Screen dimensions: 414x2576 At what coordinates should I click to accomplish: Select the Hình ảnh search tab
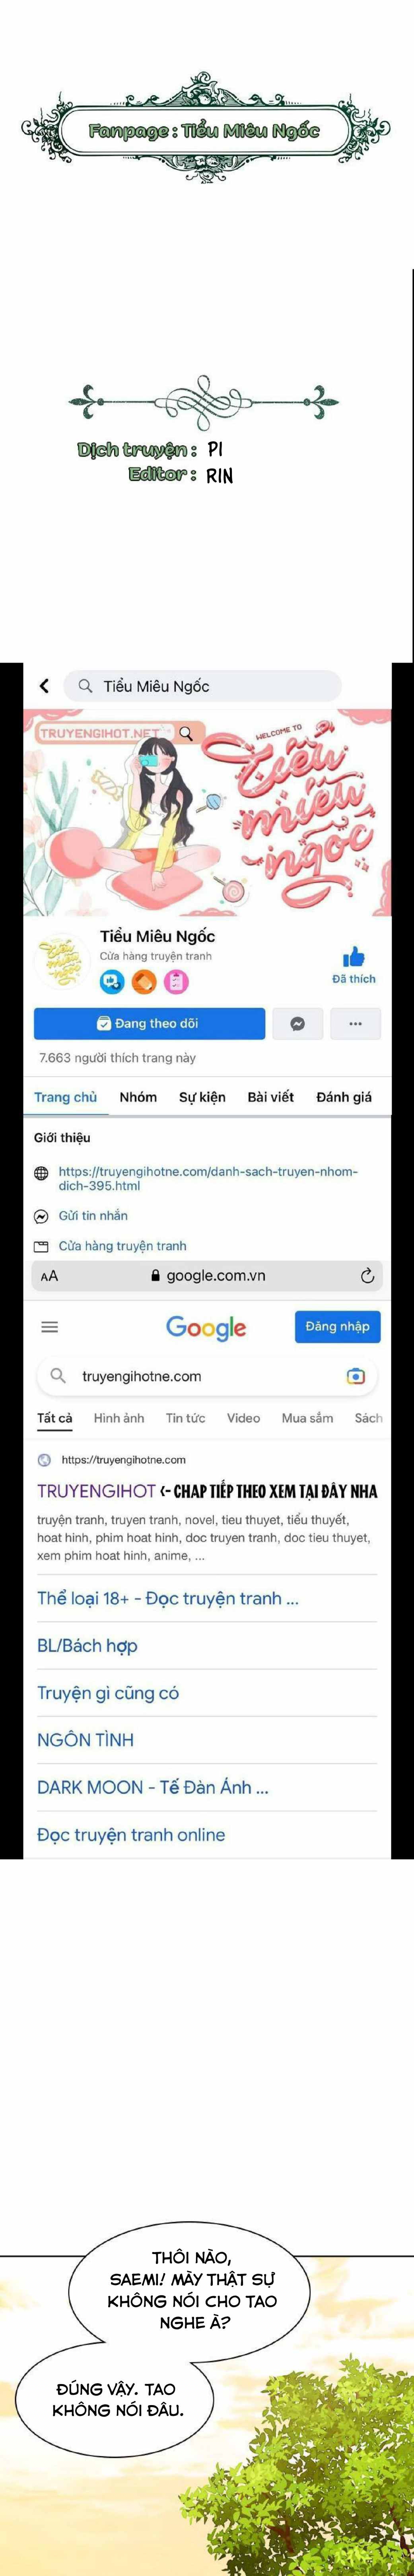pyautogui.click(x=119, y=1418)
